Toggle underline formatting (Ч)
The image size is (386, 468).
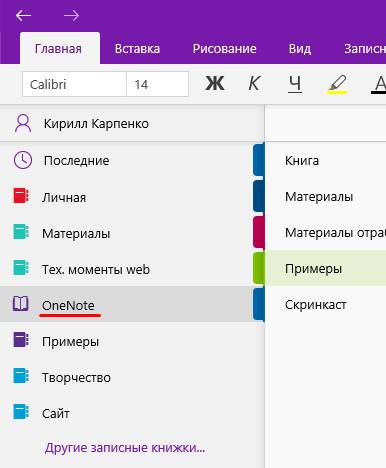tap(295, 84)
